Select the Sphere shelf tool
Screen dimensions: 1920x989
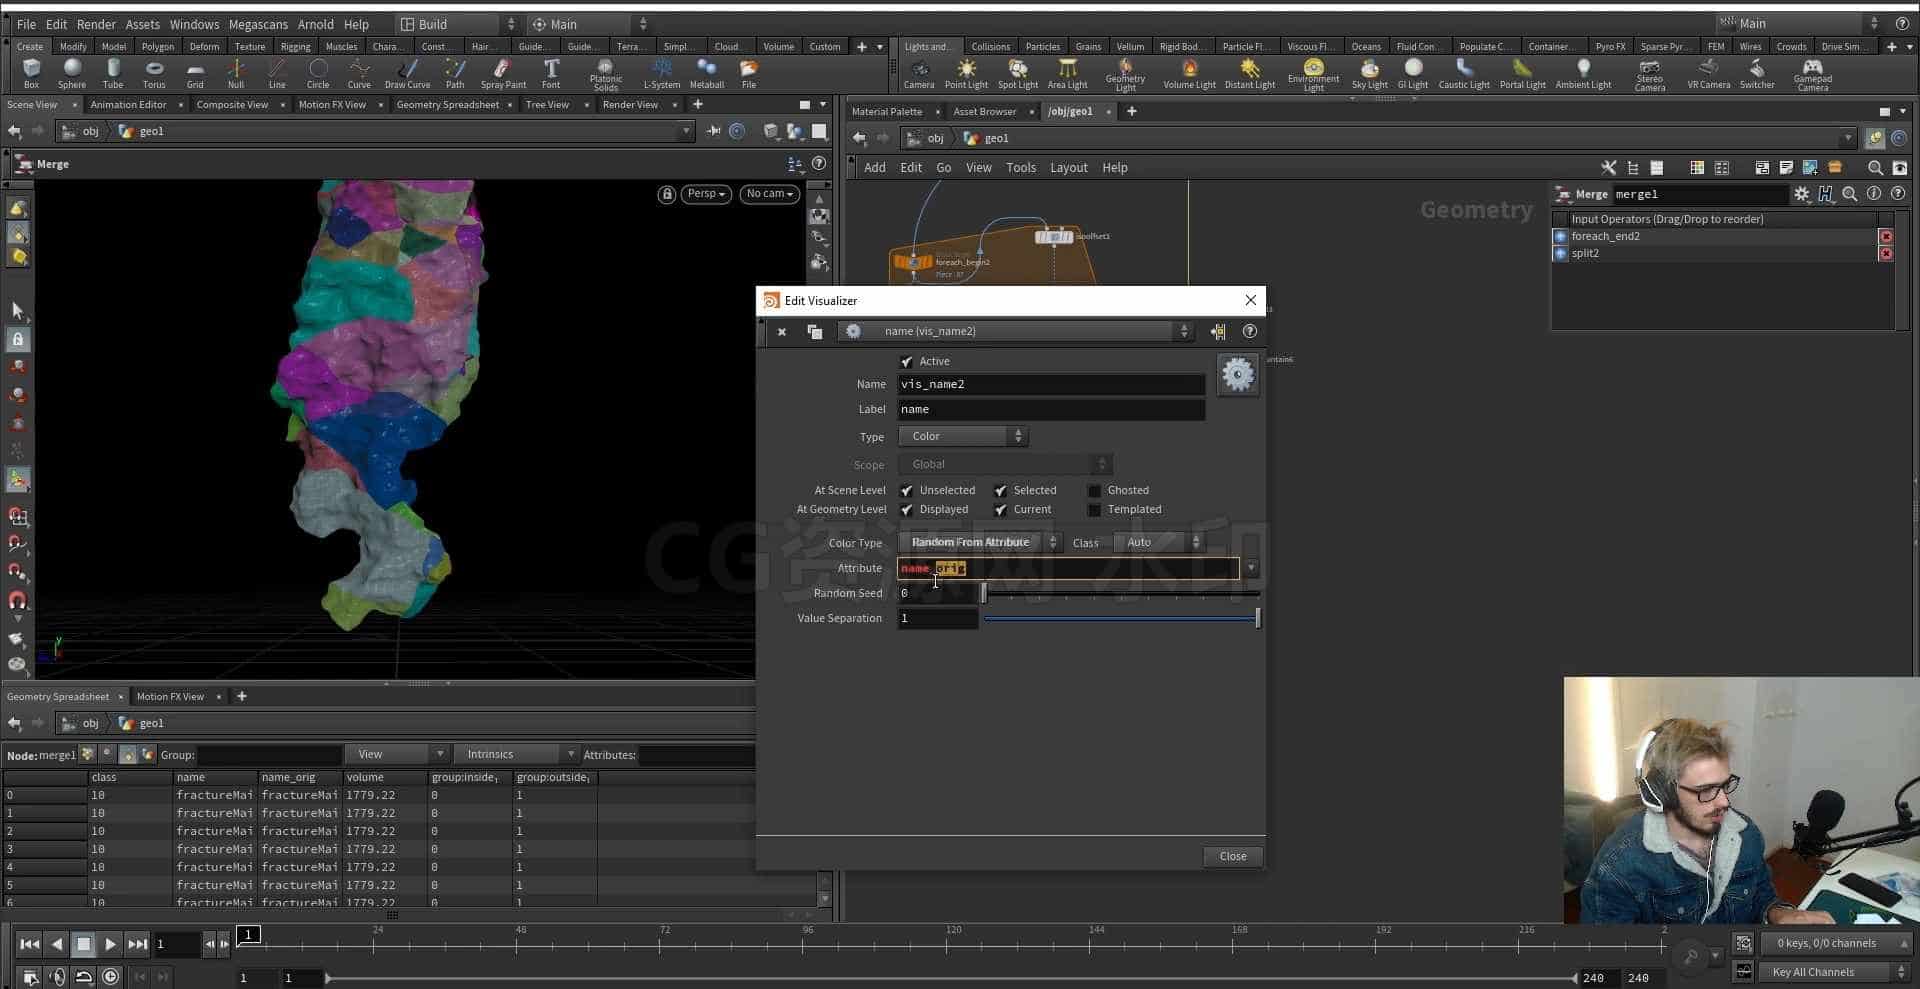pyautogui.click(x=72, y=73)
